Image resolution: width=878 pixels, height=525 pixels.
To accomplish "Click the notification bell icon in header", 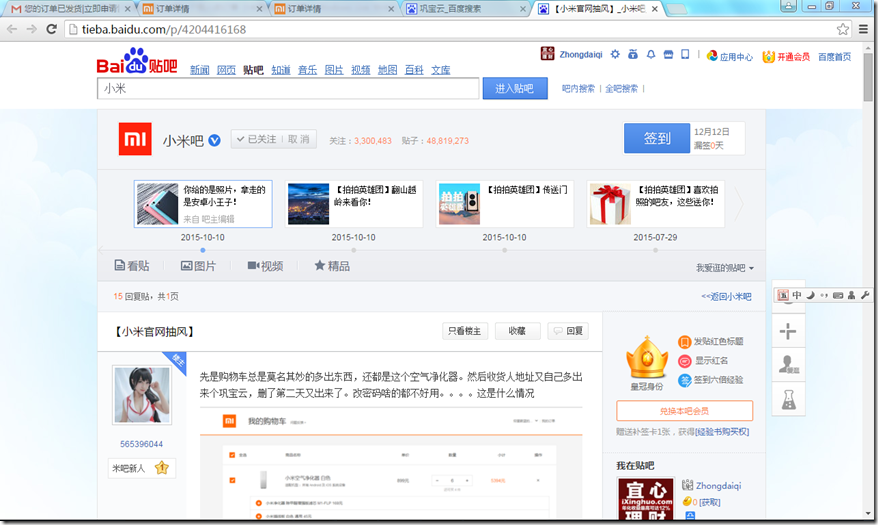I will [651, 54].
